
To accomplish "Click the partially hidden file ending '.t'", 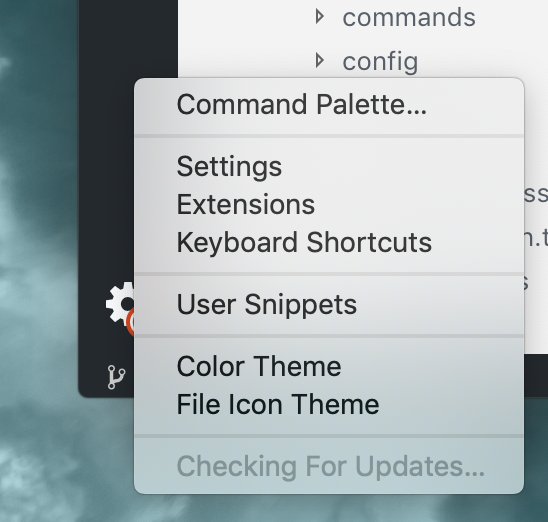I will tap(536, 238).
